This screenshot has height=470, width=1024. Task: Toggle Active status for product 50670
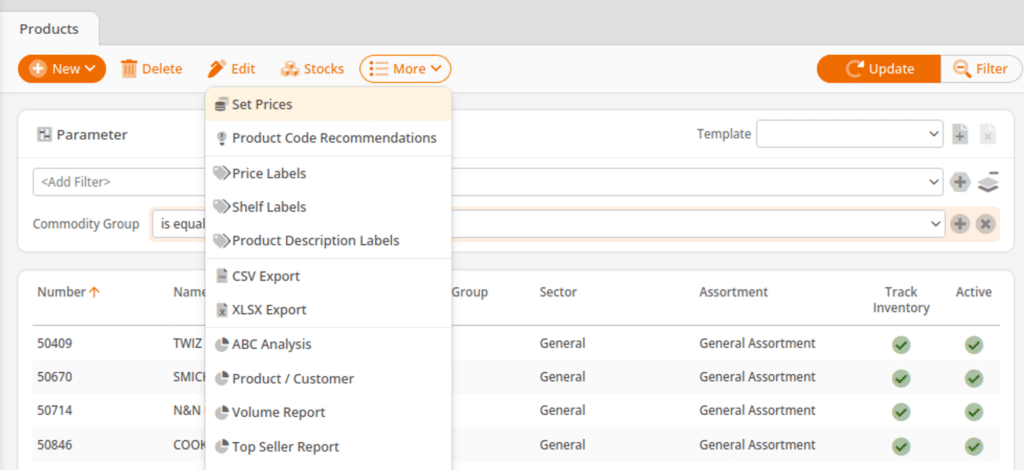coord(973,379)
